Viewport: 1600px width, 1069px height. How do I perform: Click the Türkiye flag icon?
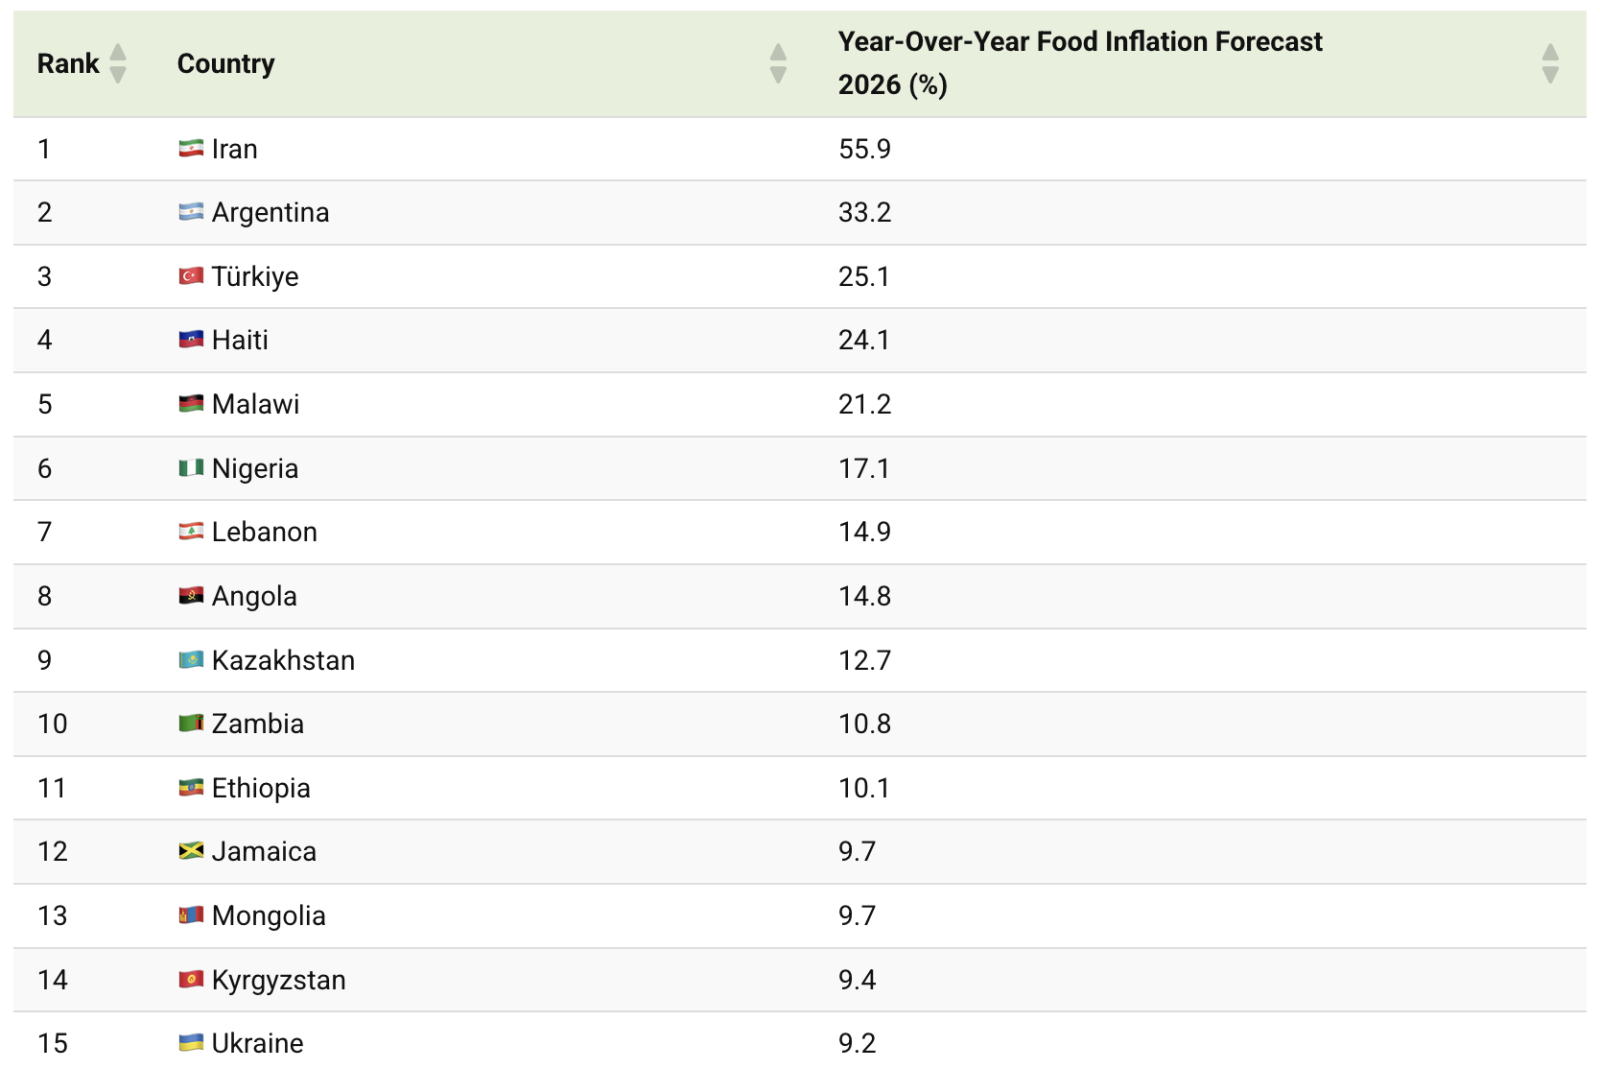point(191,276)
